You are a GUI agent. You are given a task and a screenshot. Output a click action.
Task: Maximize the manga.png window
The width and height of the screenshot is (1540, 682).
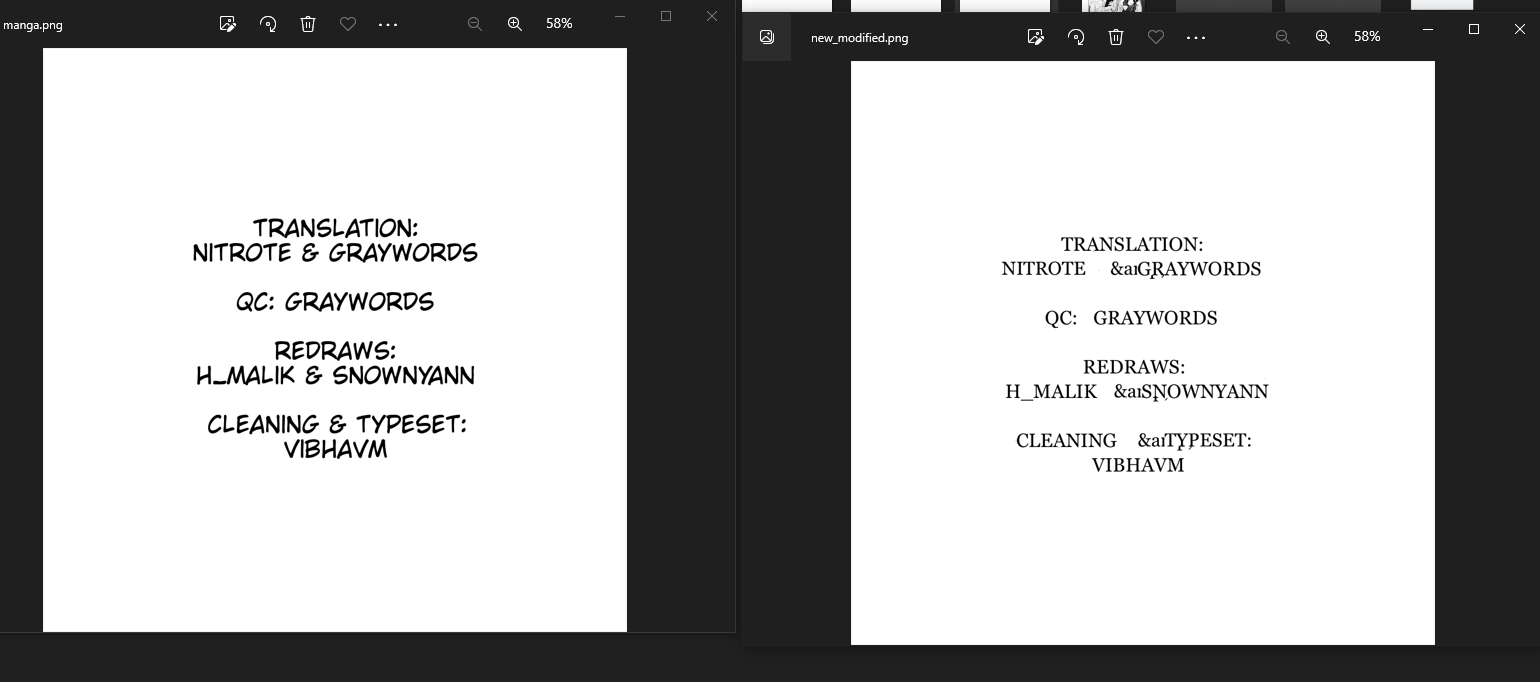click(x=666, y=16)
